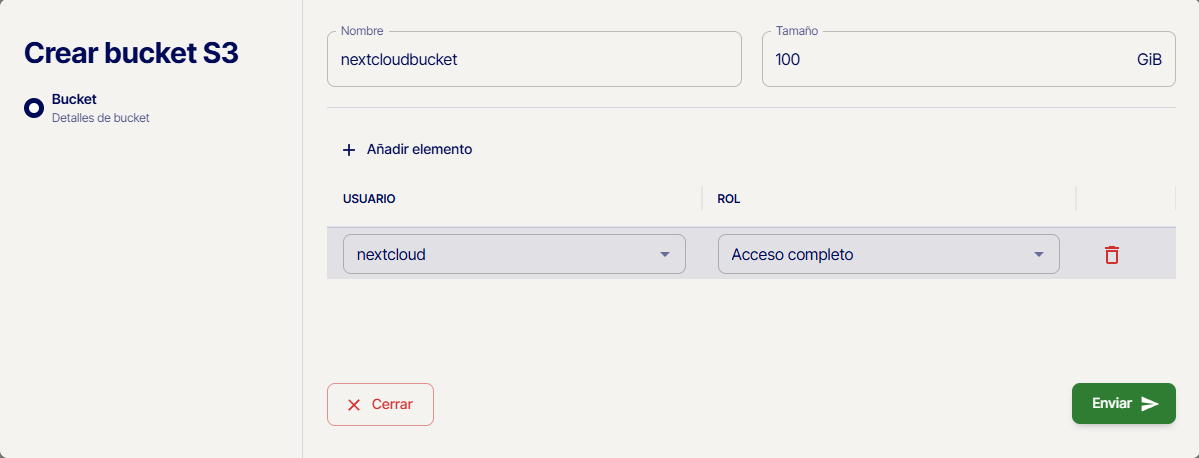Submit the form with Enviar button
The height and width of the screenshot is (458, 1199).
1123,404
